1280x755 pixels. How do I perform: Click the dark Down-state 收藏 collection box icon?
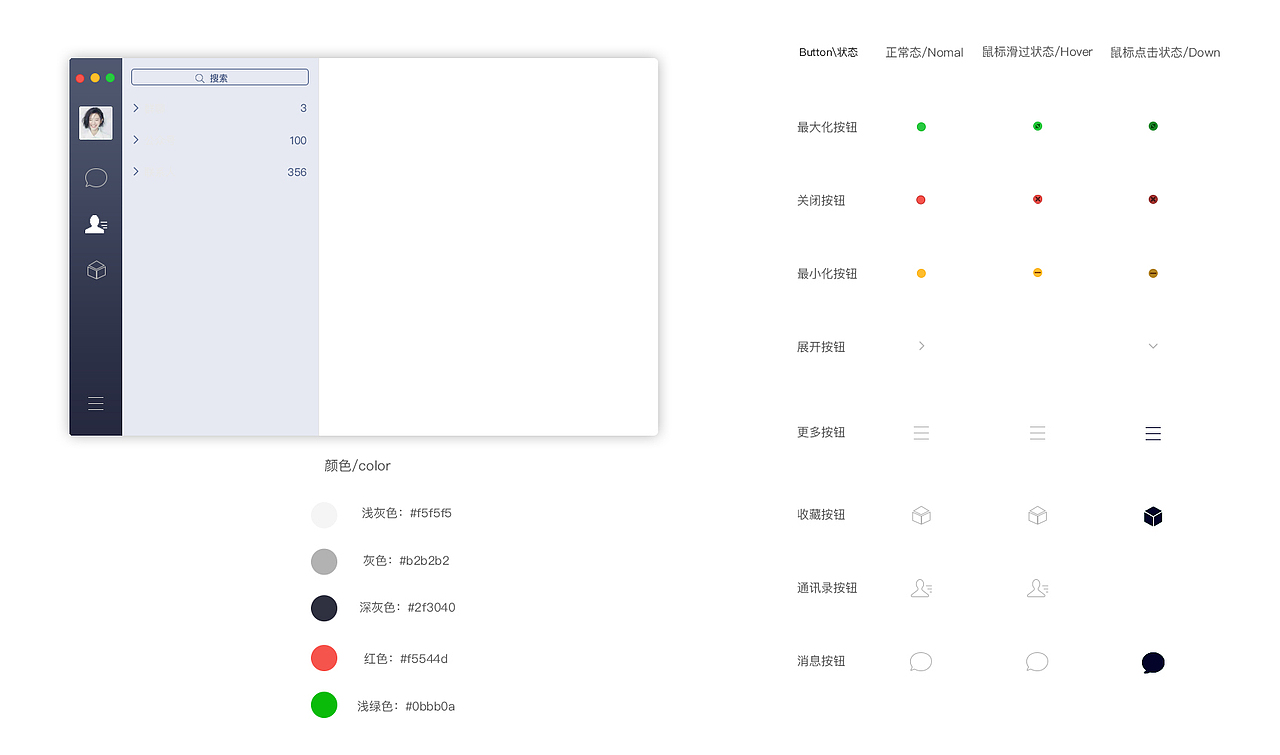coord(1152,515)
